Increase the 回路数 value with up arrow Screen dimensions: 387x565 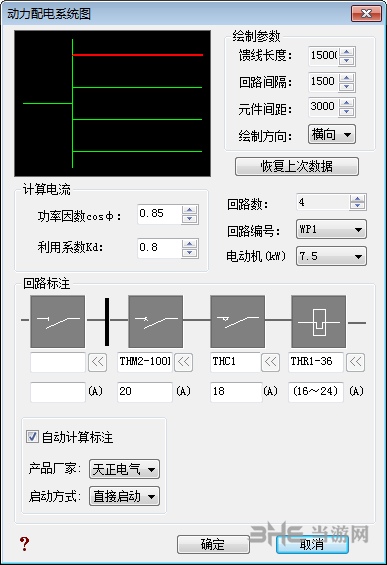357,198
